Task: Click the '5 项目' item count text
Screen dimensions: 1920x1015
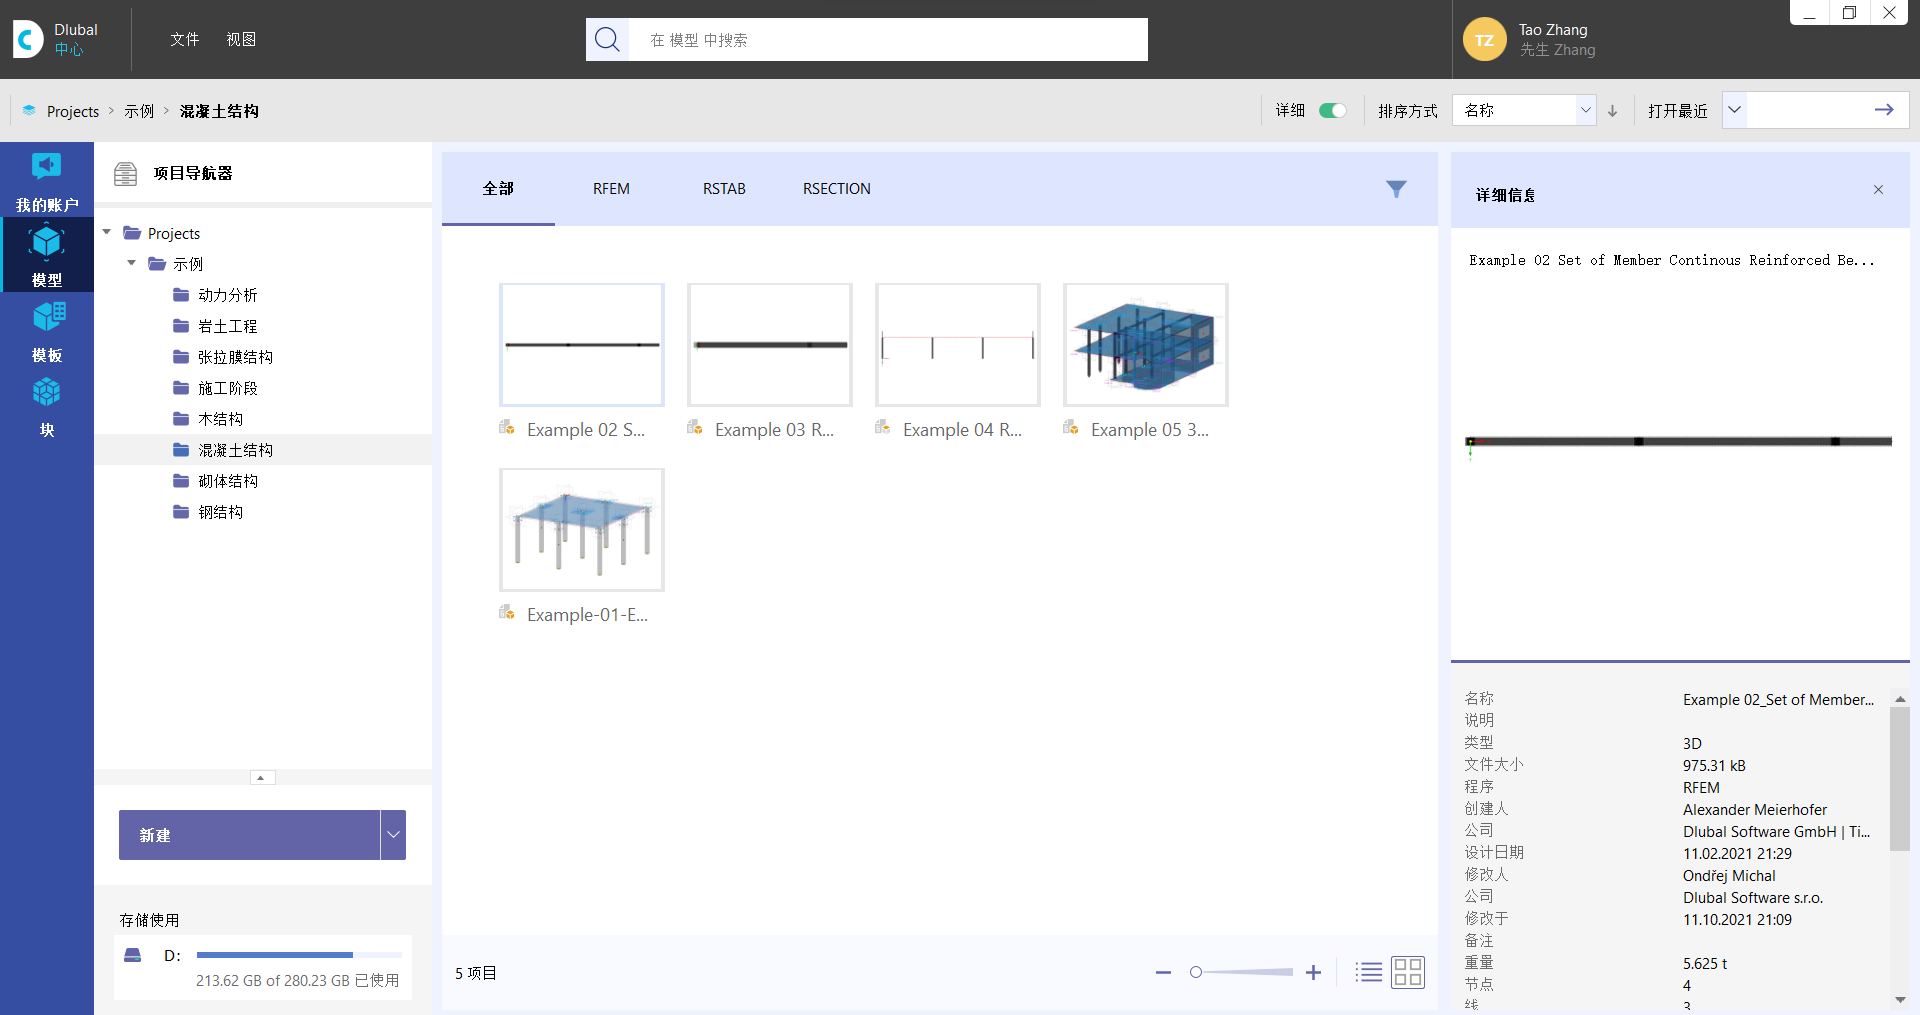Action: [476, 973]
